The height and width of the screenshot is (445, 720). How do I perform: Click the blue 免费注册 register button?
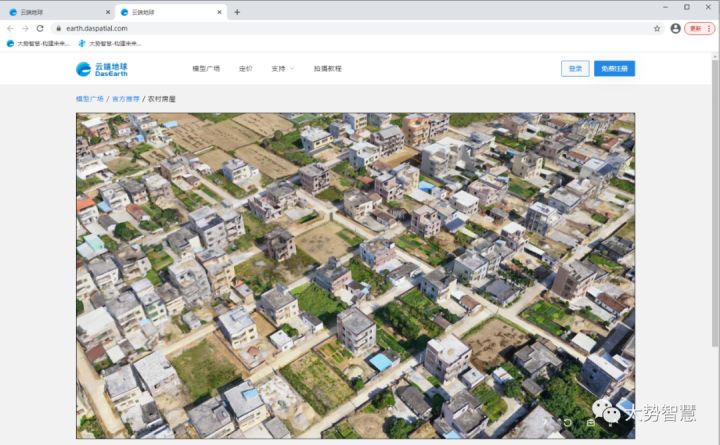[x=614, y=68]
